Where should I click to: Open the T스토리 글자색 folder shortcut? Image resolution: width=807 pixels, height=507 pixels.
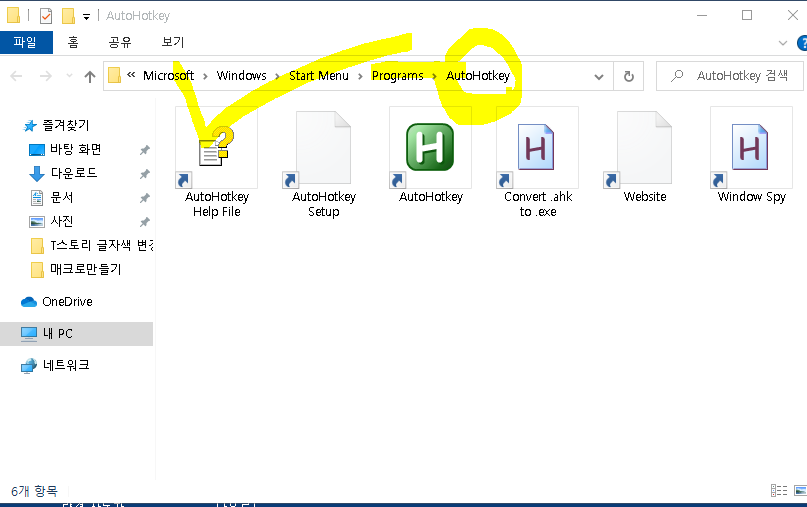click(x=92, y=246)
